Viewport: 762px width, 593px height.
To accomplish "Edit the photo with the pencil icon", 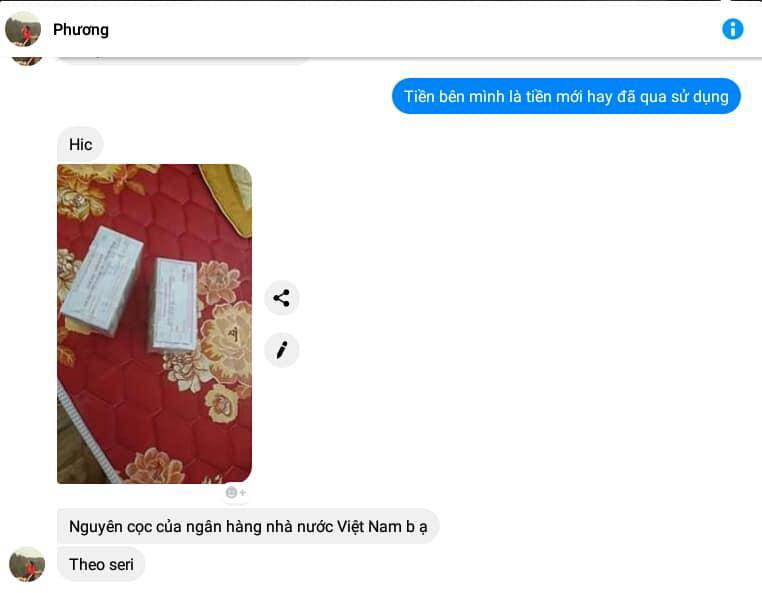I will coord(281,349).
